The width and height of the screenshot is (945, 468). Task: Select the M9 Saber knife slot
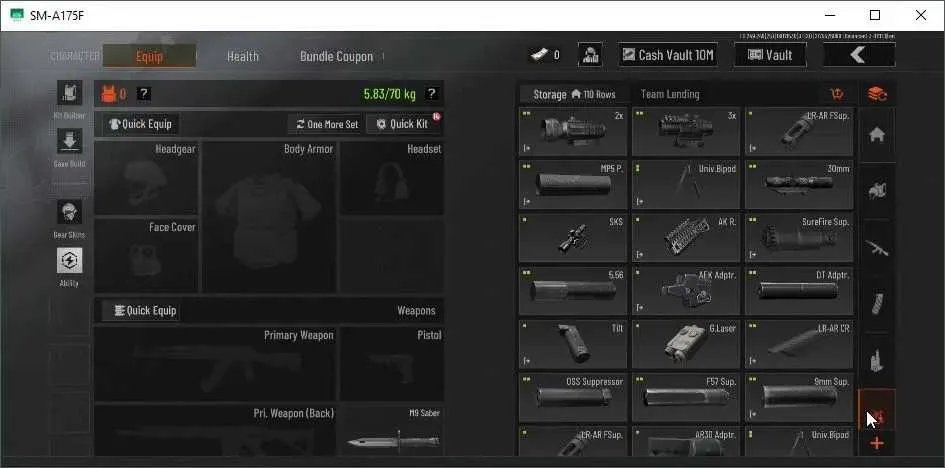[392, 431]
